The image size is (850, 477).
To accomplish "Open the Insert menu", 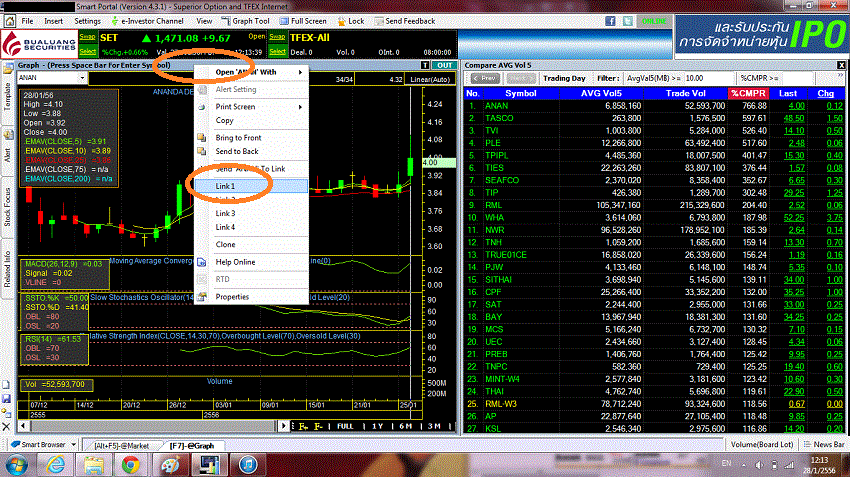I will [53, 21].
